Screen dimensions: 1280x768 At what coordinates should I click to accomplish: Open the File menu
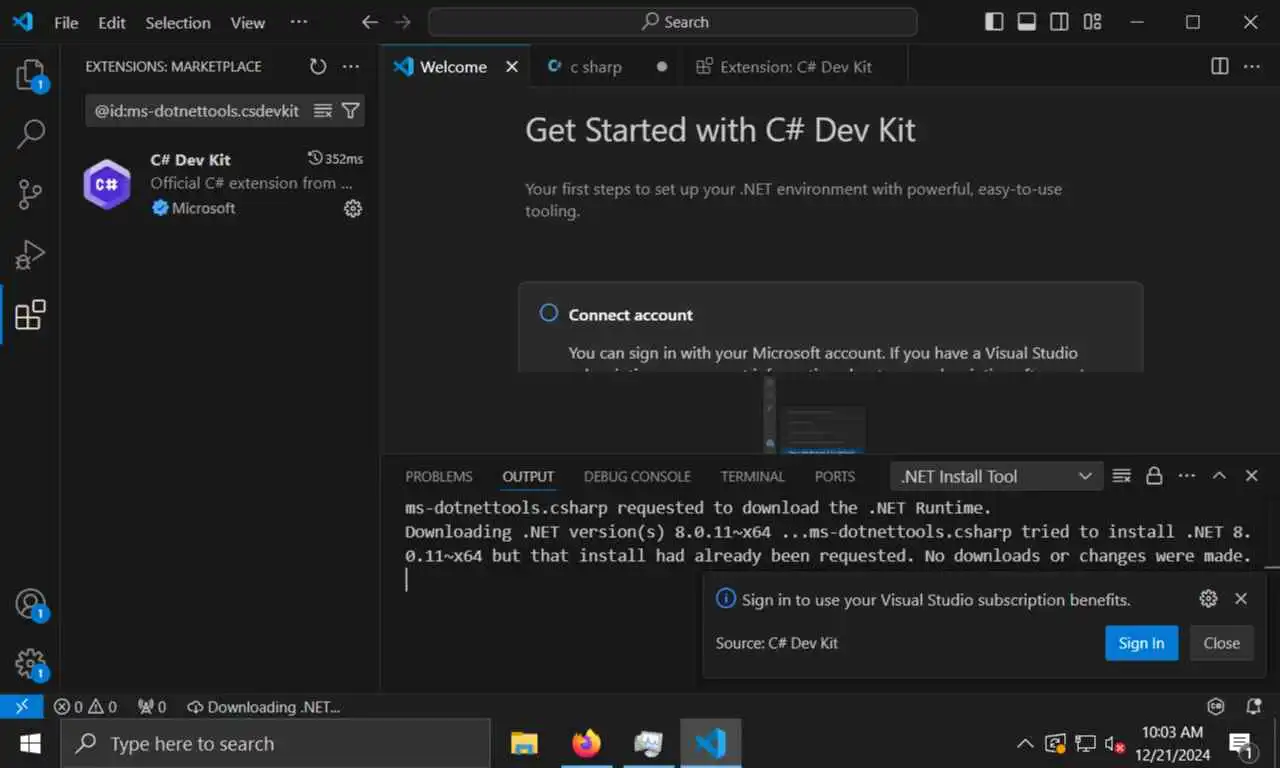tap(66, 22)
